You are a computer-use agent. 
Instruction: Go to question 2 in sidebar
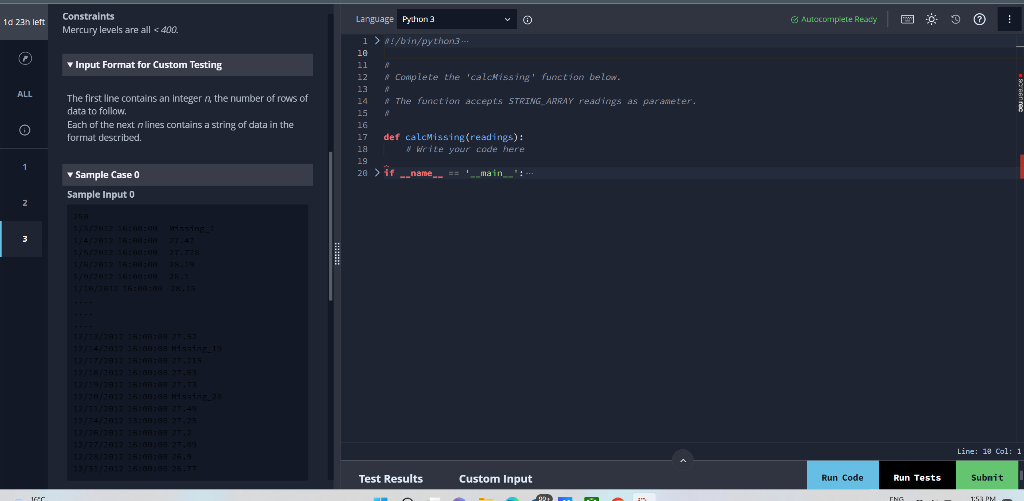coord(24,202)
